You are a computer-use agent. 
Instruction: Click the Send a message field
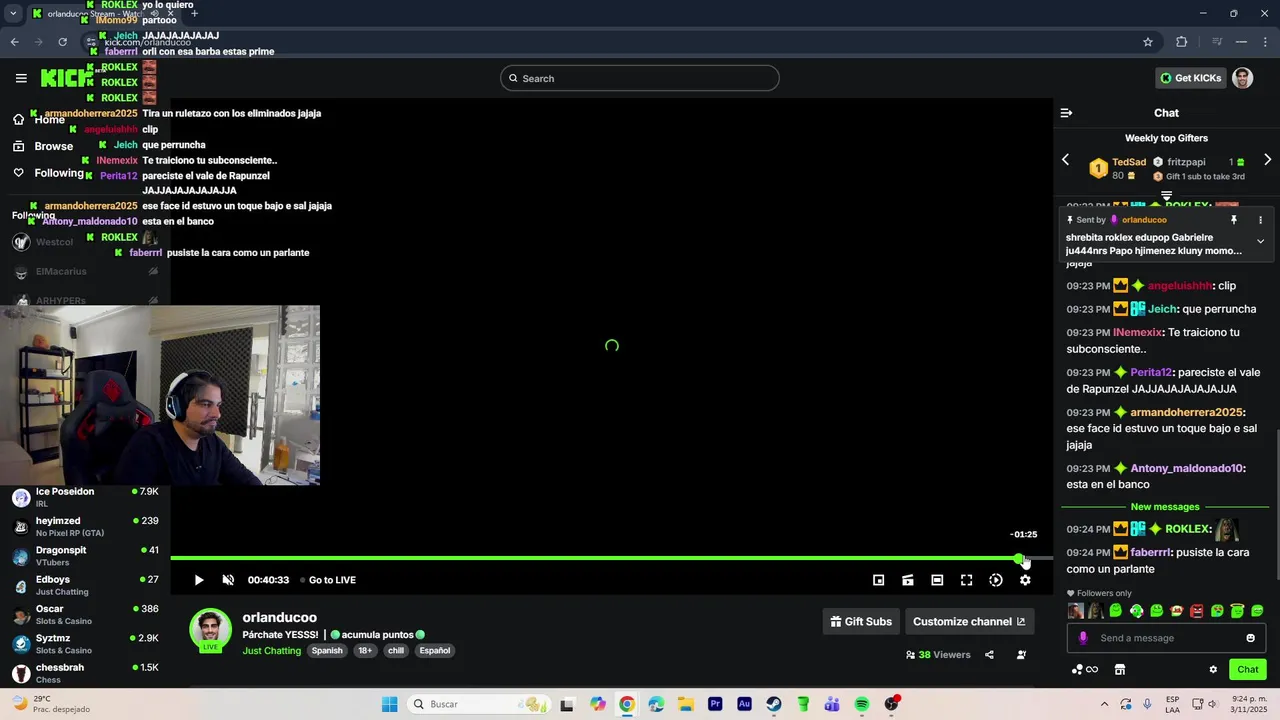(1168, 638)
